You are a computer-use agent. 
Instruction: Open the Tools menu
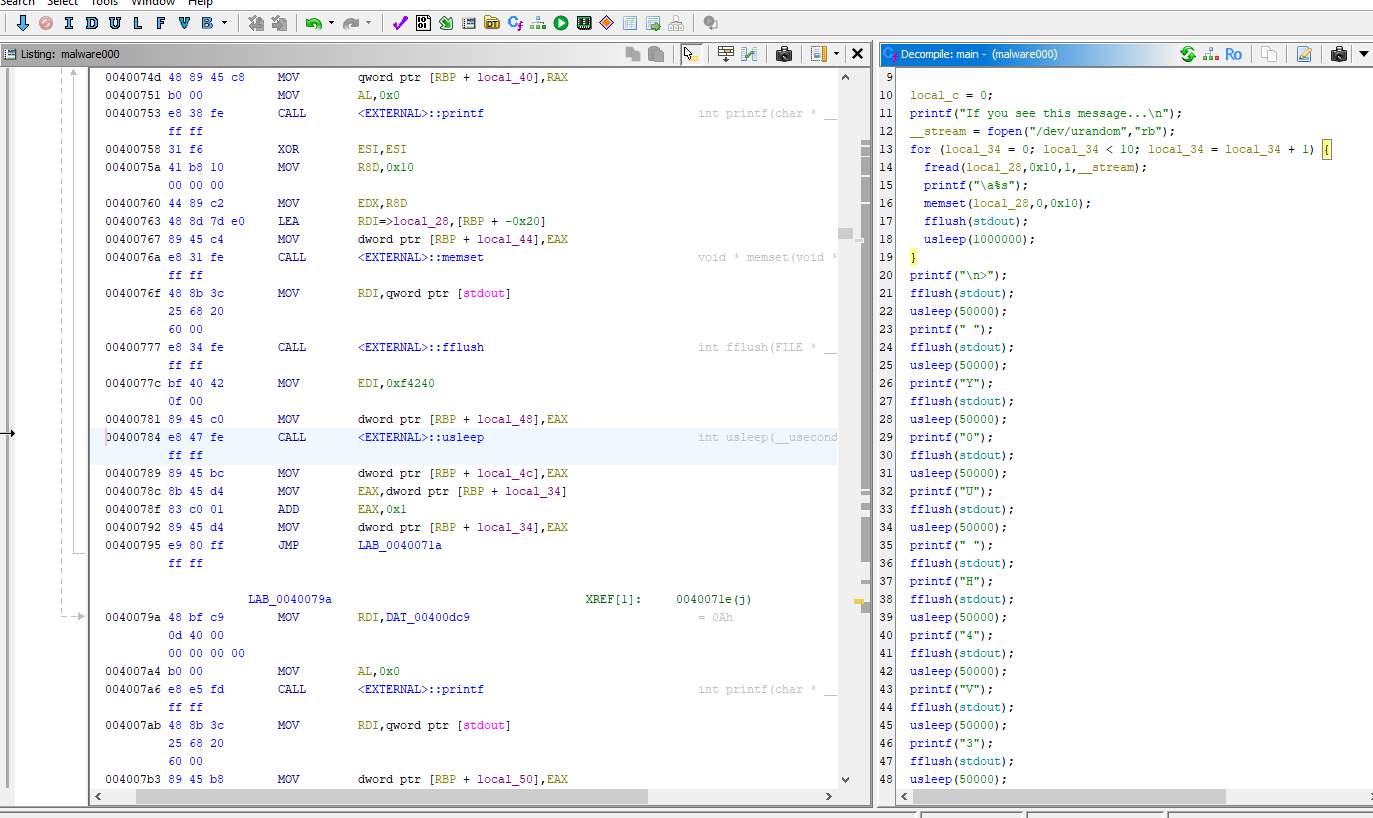pyautogui.click(x=104, y=3)
